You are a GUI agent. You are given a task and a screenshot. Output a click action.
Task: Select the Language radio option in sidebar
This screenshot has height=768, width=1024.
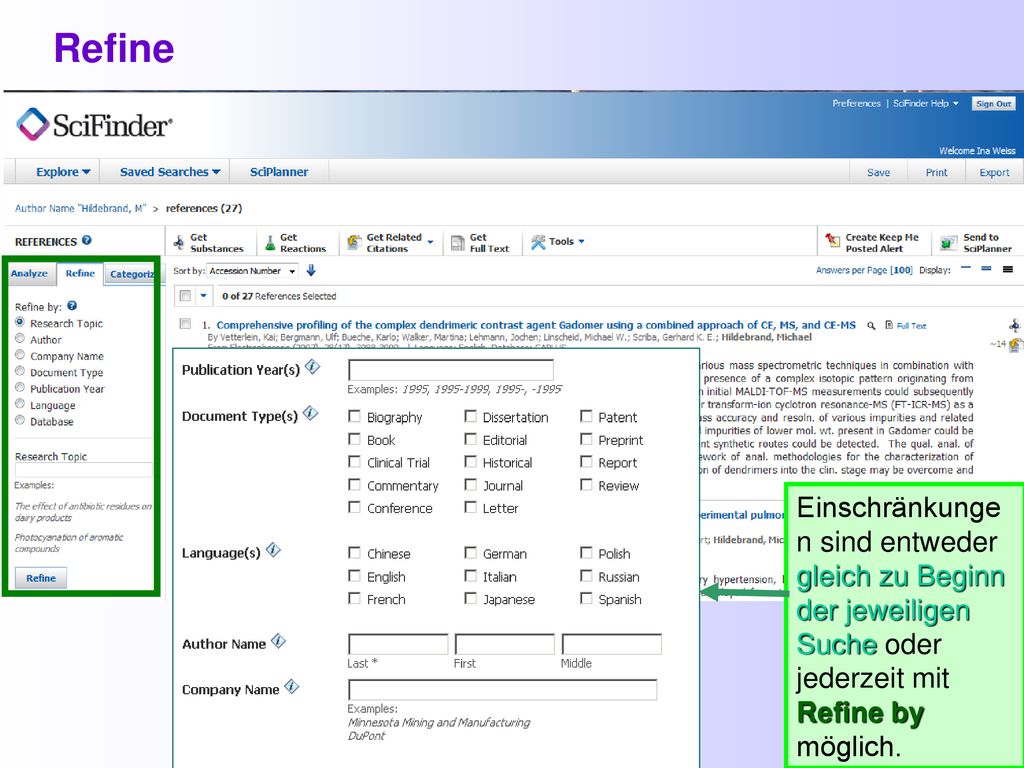(x=20, y=404)
